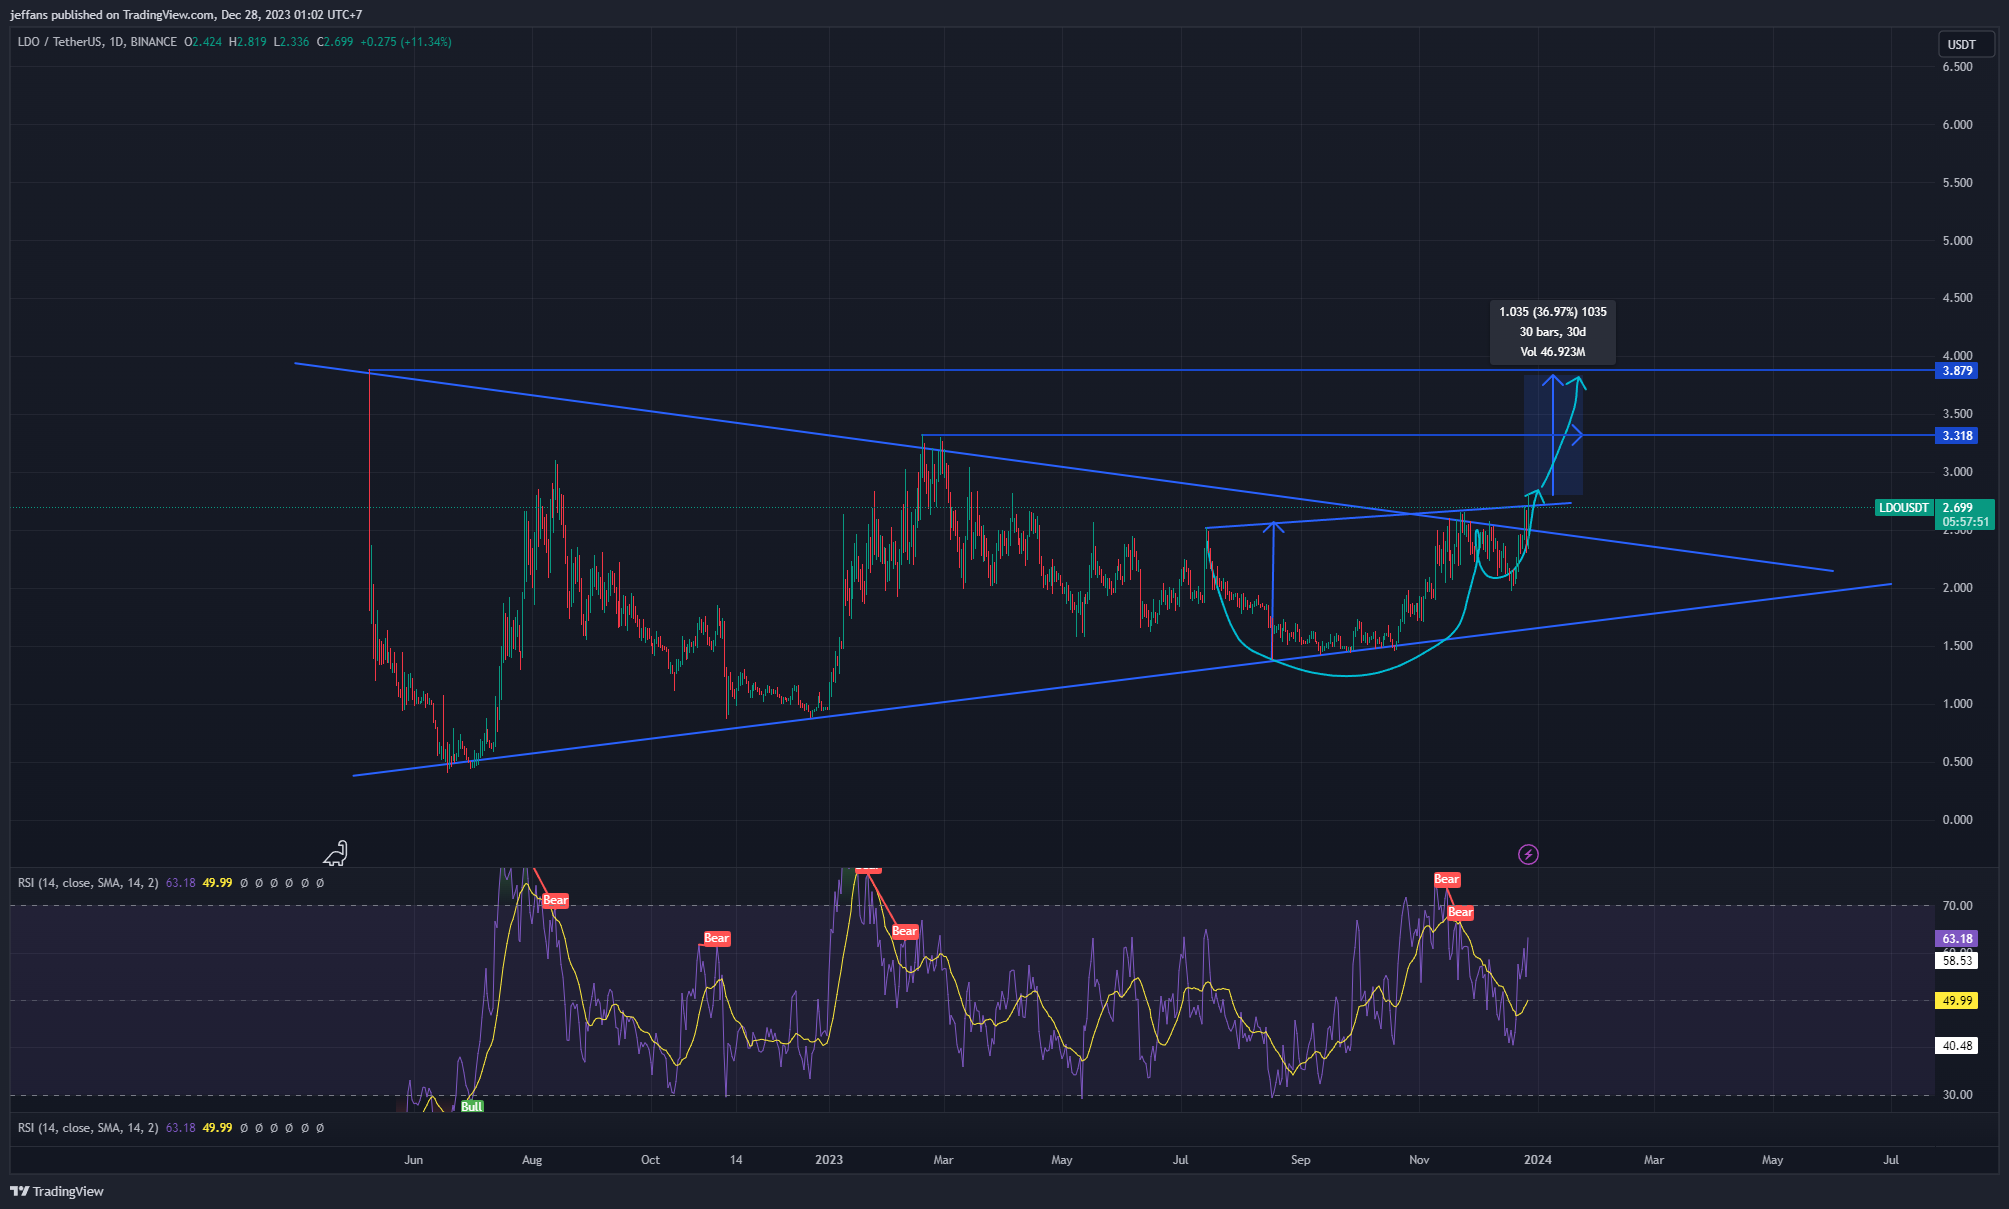Click the +0.275 (+11.34%) change value
The width and height of the screenshot is (2009, 1209).
click(406, 42)
